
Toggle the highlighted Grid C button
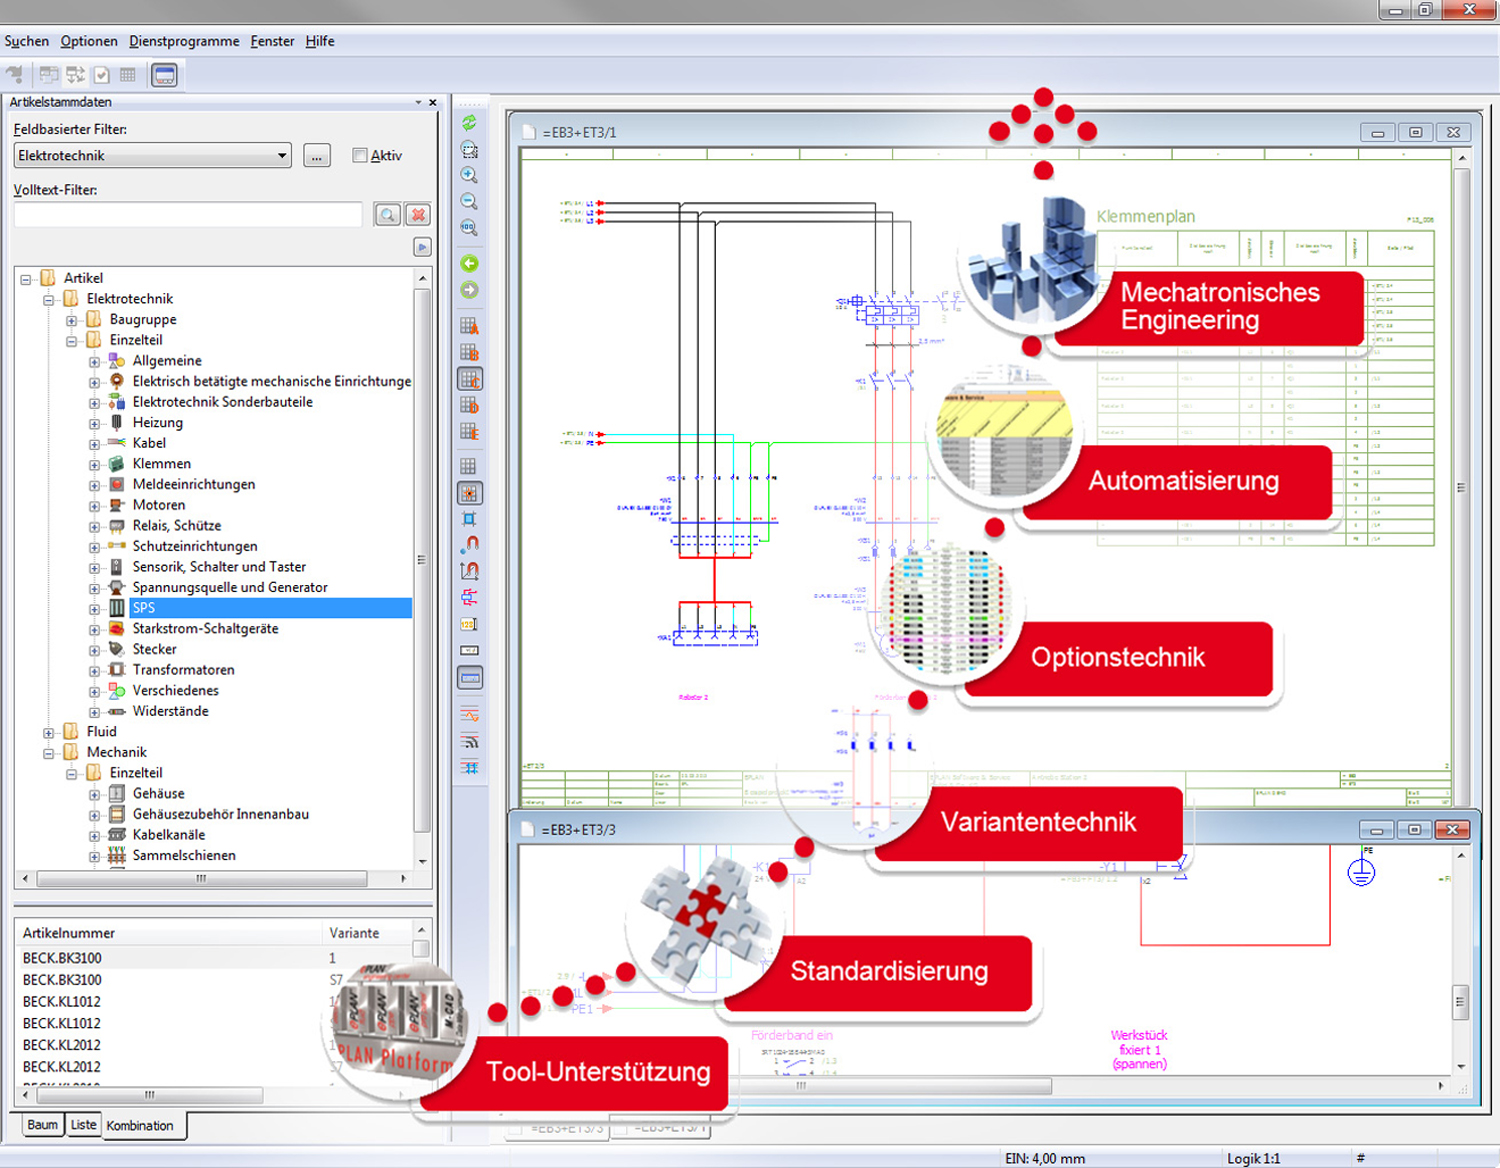coord(469,379)
